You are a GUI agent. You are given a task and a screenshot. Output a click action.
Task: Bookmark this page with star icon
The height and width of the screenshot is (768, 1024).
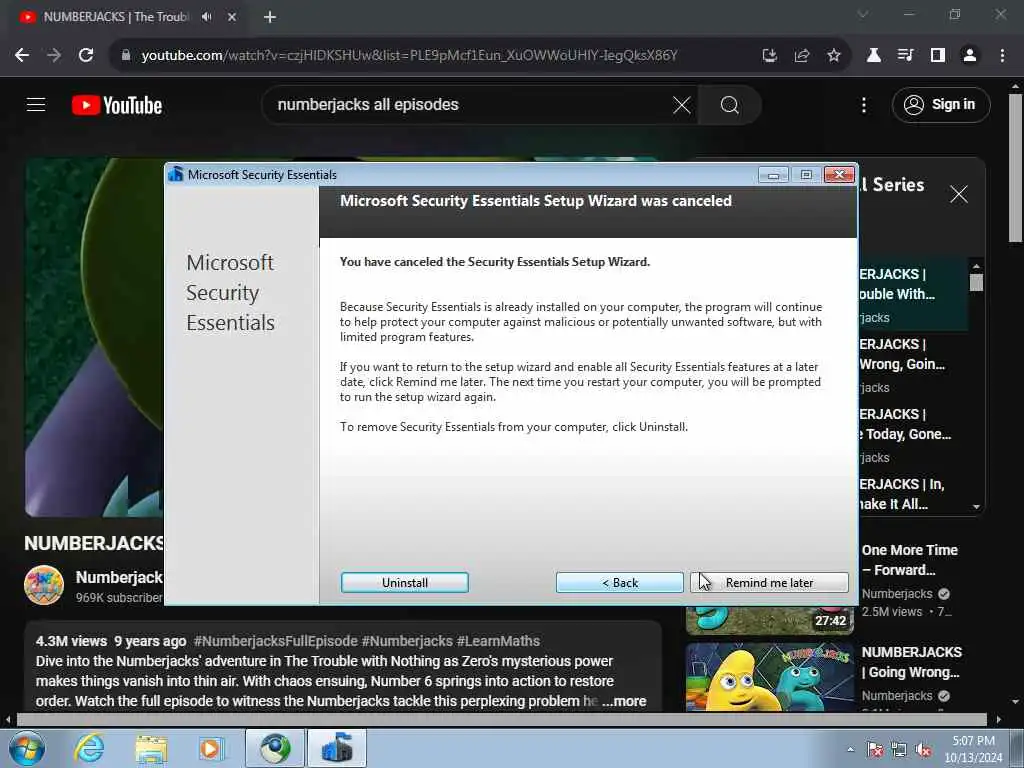click(x=833, y=56)
